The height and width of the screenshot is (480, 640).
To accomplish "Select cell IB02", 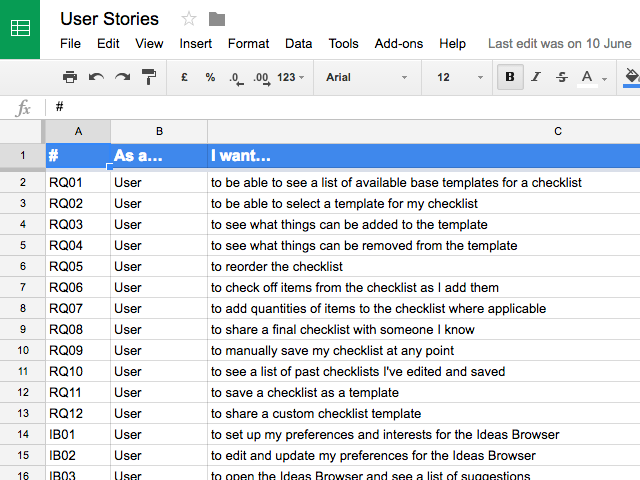I will [78, 456].
